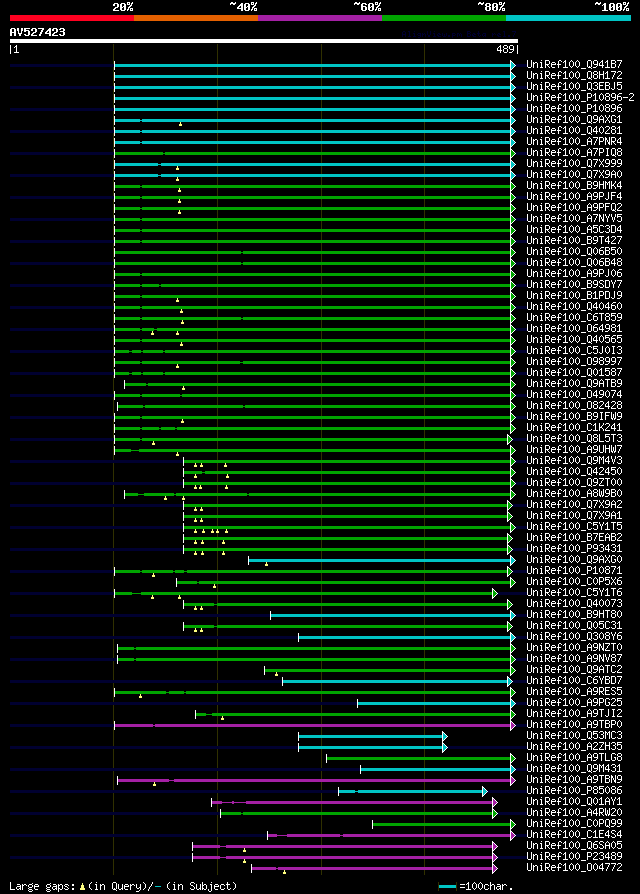
Task: Click the red segment of the identity color scale
Action: [72, 18]
